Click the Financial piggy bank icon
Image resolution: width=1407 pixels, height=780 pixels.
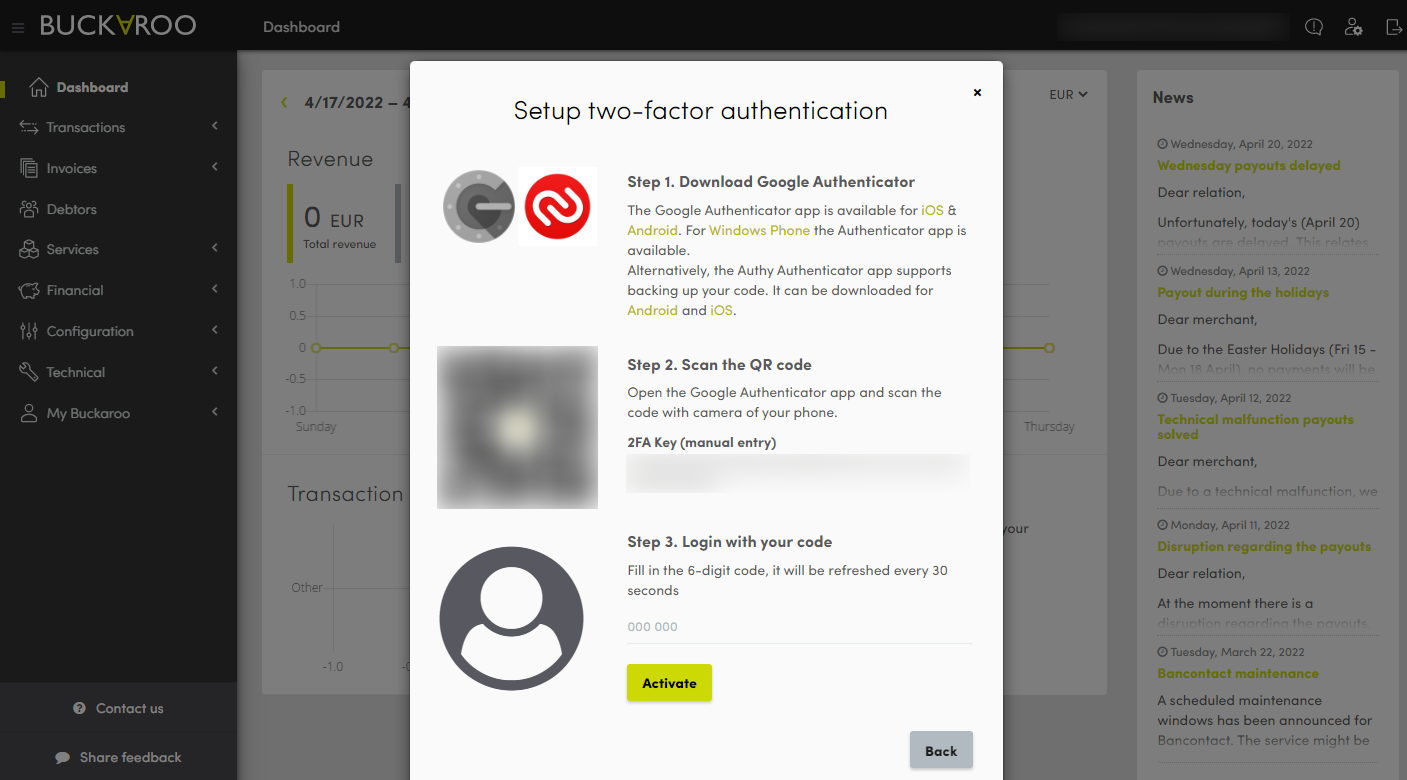click(x=29, y=290)
